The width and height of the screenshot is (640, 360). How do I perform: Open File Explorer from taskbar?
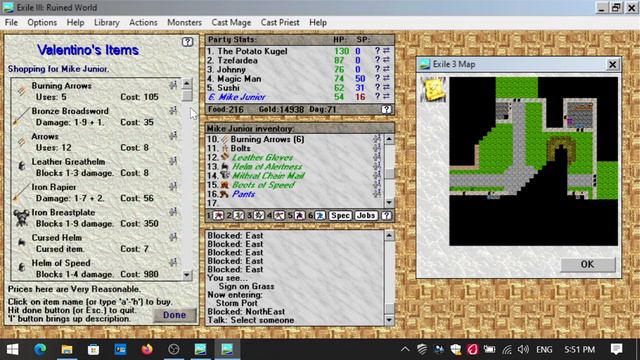coord(67,349)
